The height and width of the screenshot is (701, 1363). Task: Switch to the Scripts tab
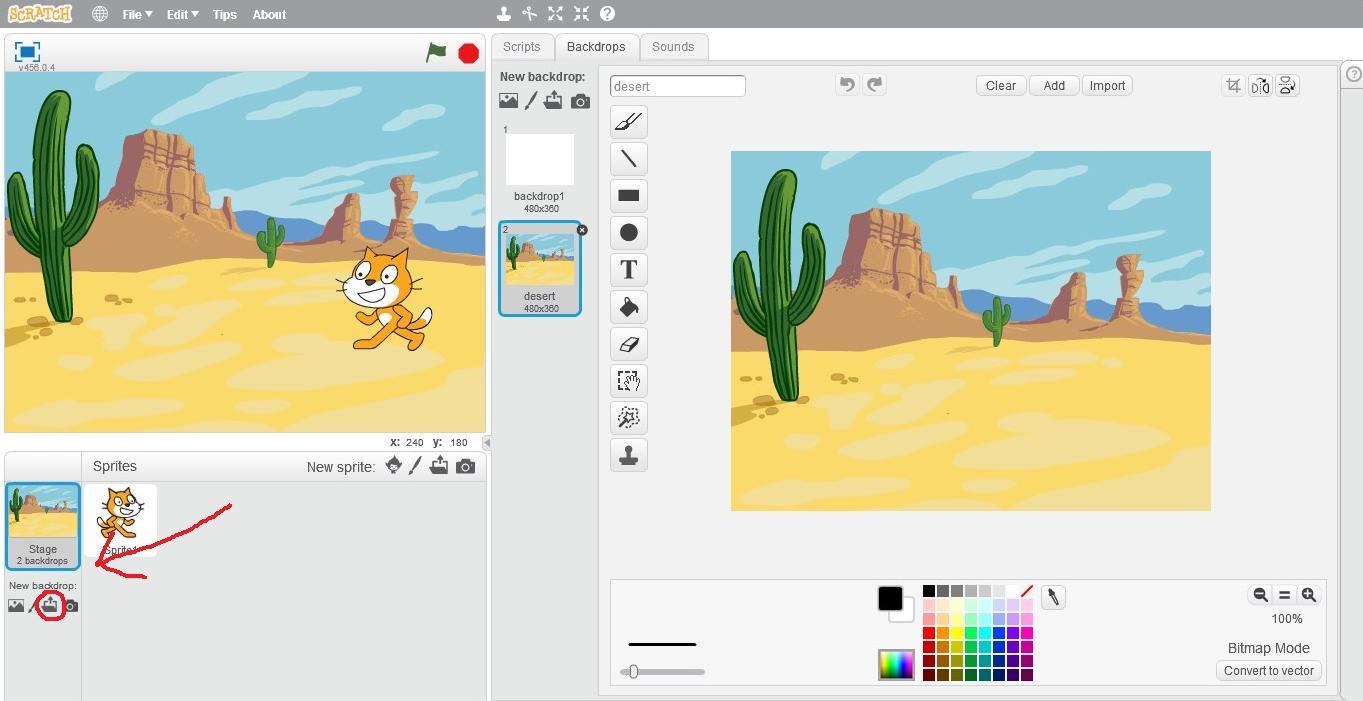tap(521, 47)
